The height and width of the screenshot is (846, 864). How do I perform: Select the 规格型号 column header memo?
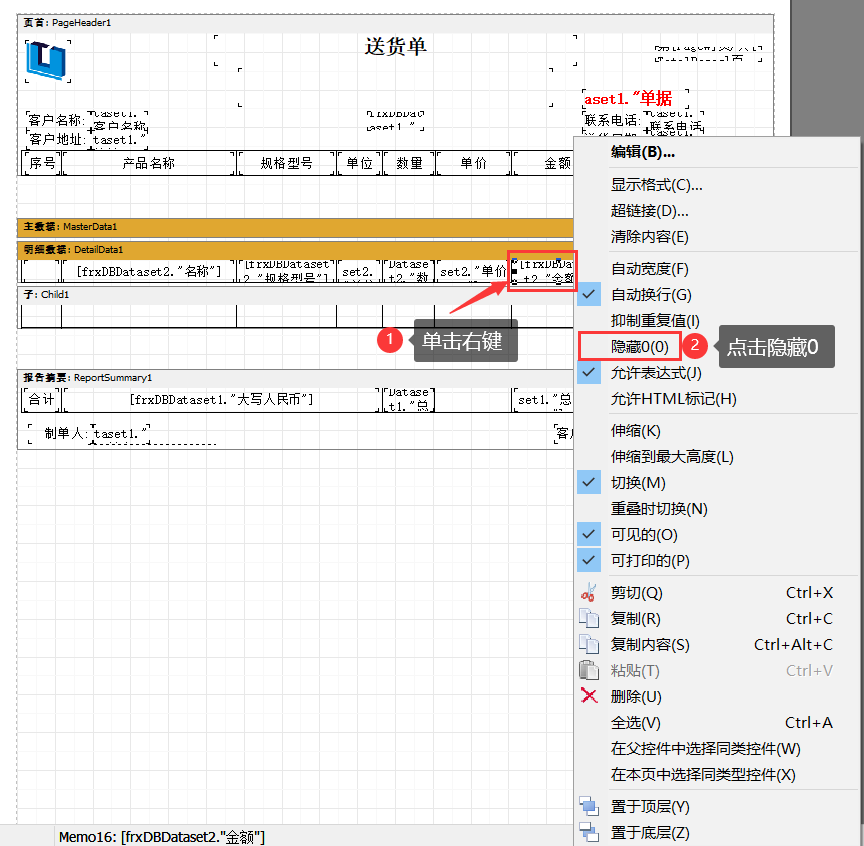[x=287, y=163]
